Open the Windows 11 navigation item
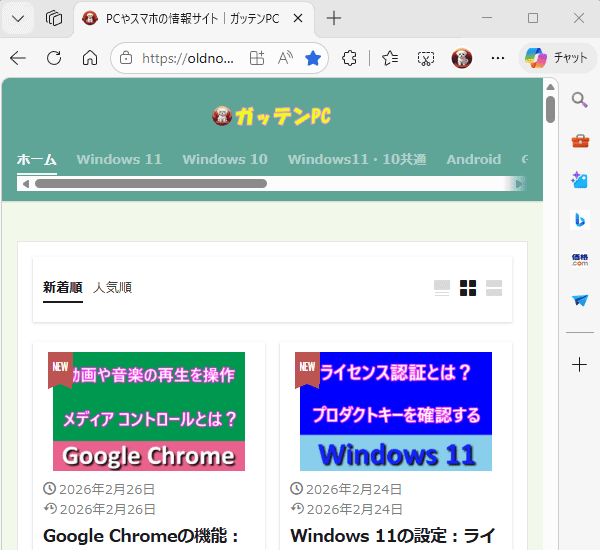 click(119, 159)
